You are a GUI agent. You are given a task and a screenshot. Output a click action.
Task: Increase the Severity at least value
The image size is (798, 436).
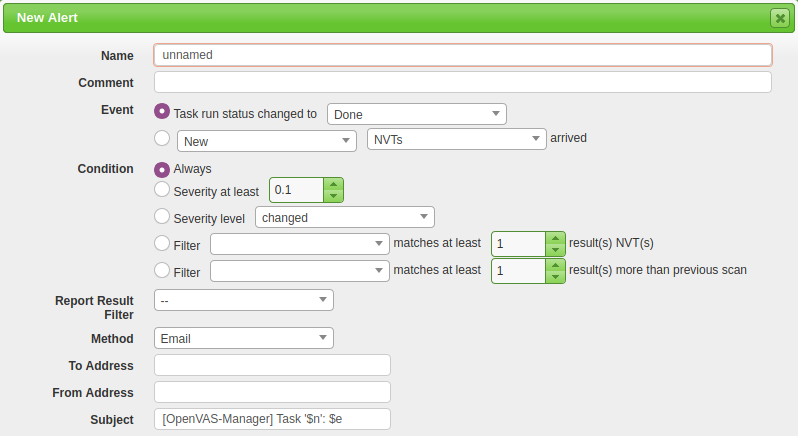(x=334, y=184)
